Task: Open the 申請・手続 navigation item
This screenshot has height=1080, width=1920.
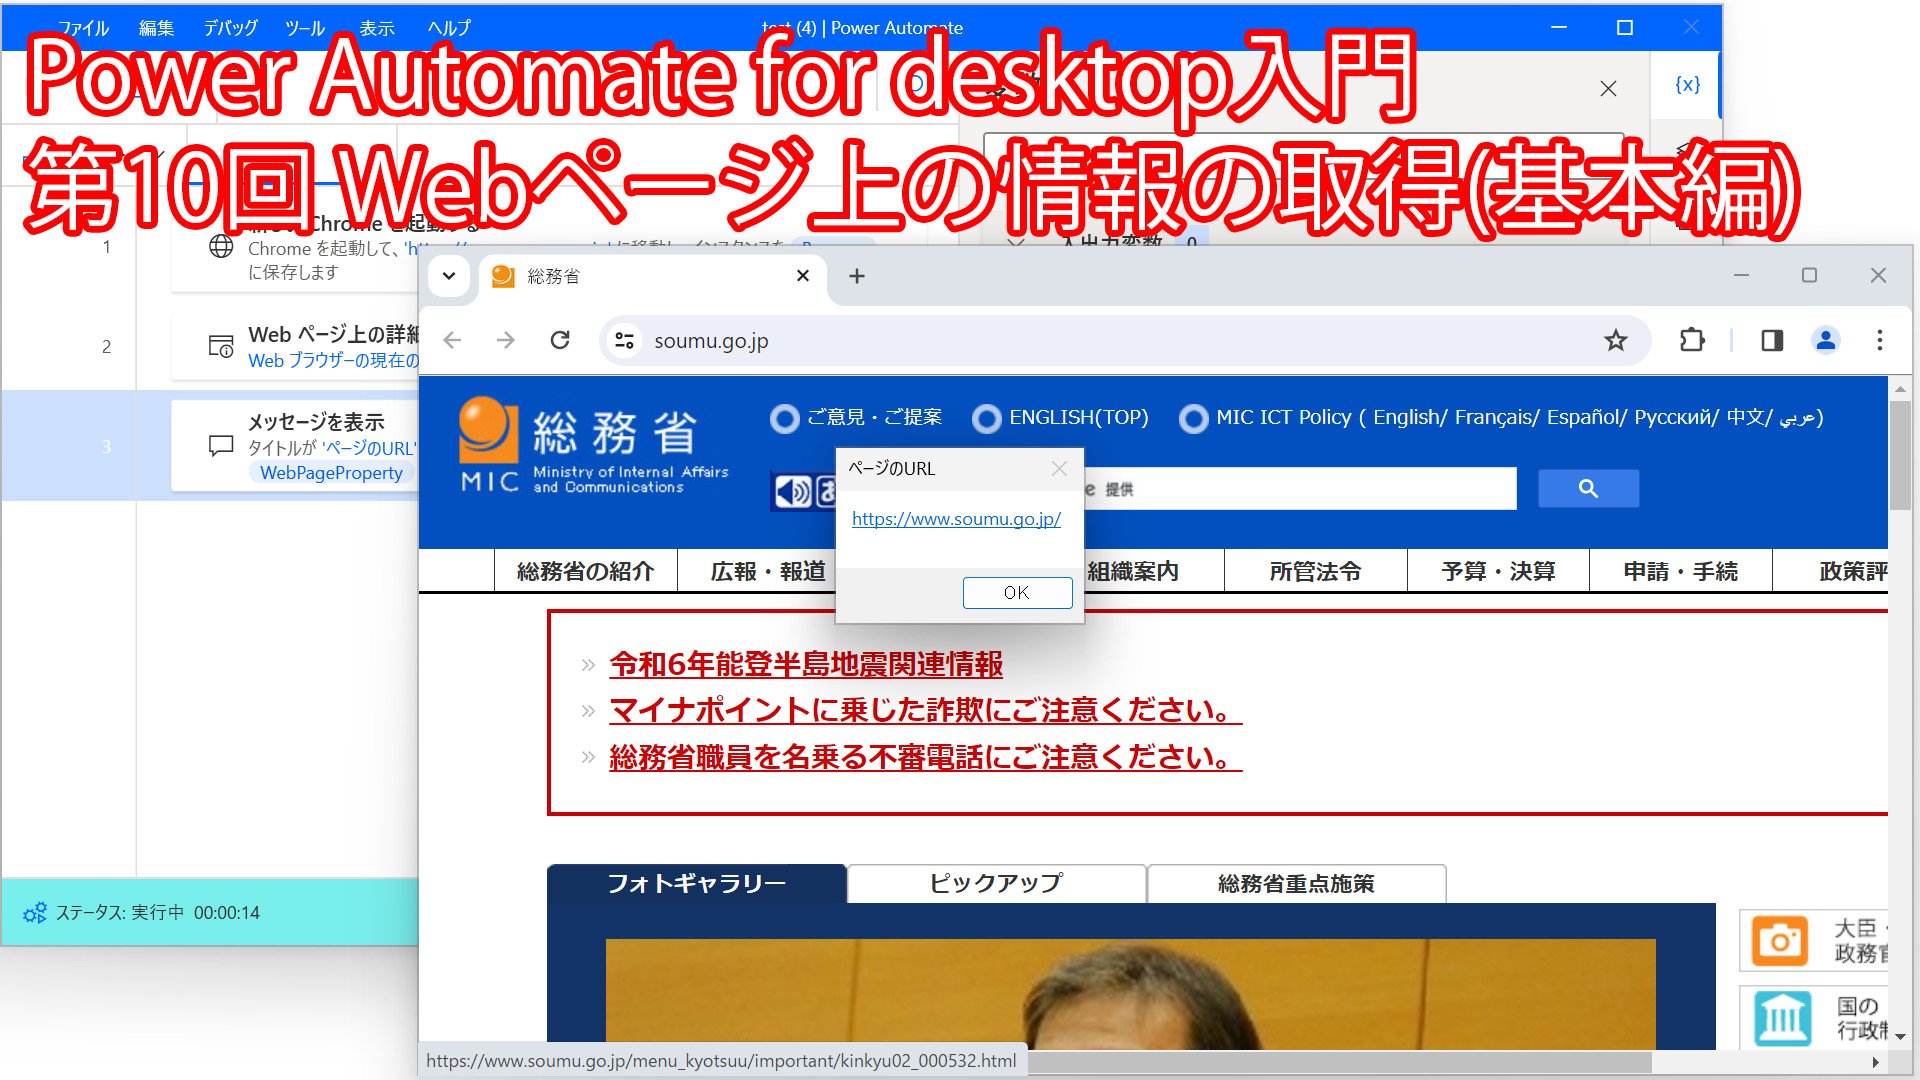Action: click(x=1681, y=571)
